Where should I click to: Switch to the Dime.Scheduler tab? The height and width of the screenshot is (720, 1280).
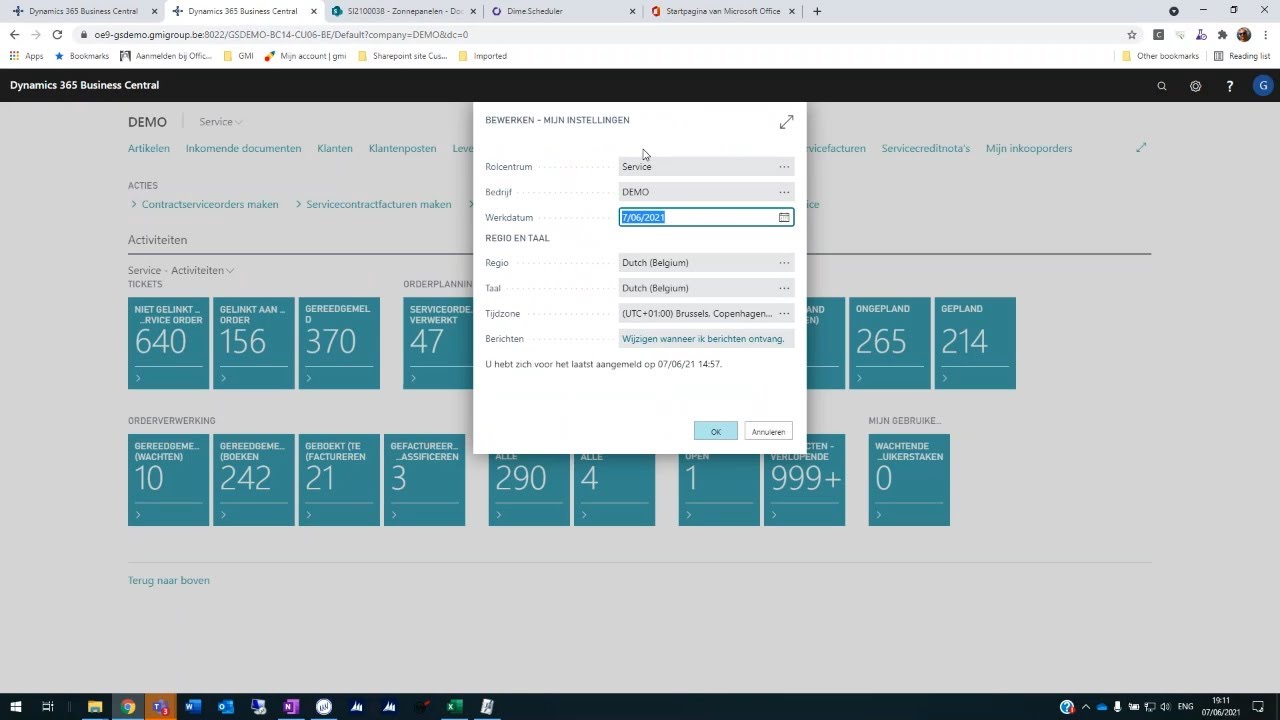tap(563, 11)
